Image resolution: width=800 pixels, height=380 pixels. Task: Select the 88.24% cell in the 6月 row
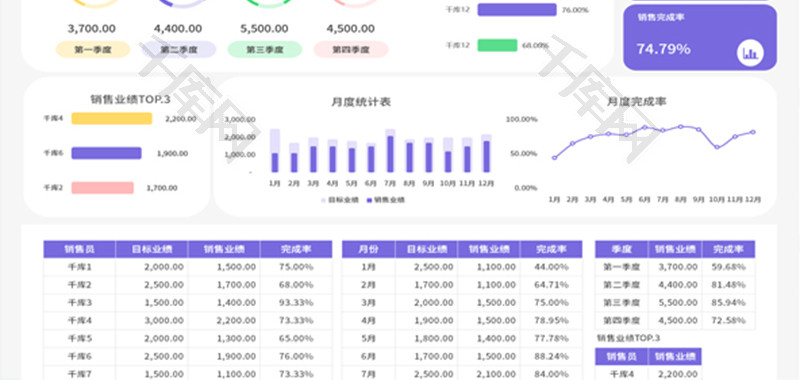pos(551,356)
